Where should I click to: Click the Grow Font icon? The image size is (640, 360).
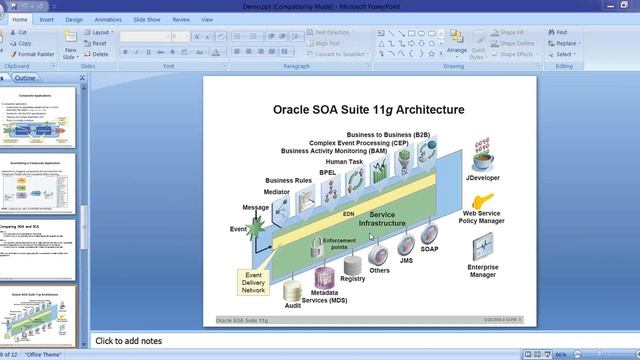click(197, 37)
